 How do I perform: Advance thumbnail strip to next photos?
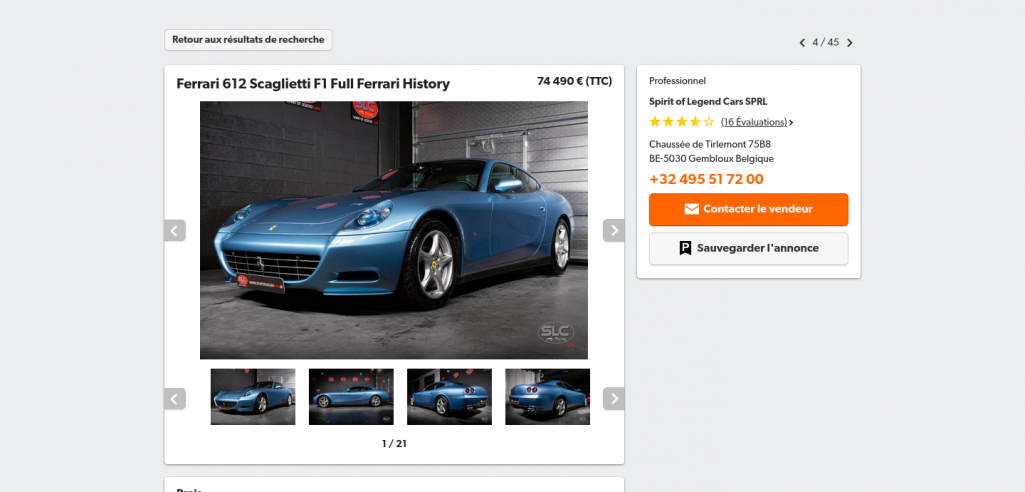click(614, 399)
